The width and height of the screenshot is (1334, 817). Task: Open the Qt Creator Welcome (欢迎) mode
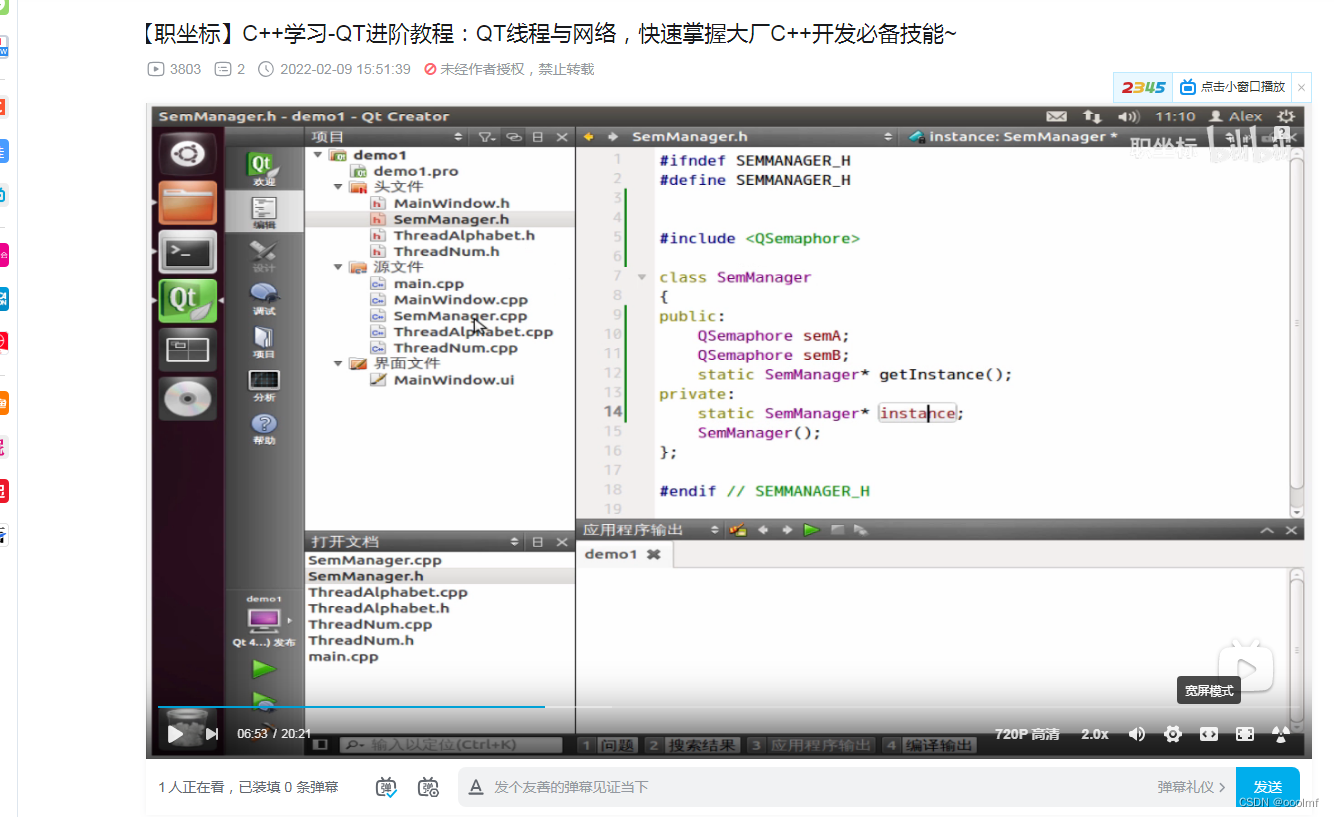click(264, 169)
